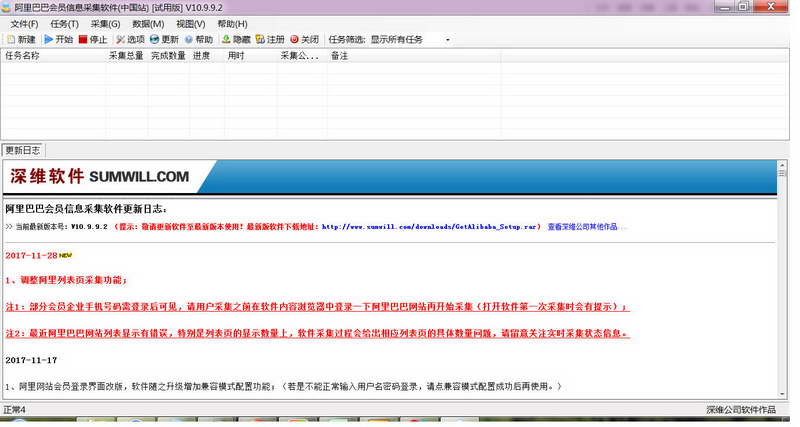Viewport: 800px width, 427px height.
Task: Click the app icon in the title bar
Action: (x=6, y=7)
